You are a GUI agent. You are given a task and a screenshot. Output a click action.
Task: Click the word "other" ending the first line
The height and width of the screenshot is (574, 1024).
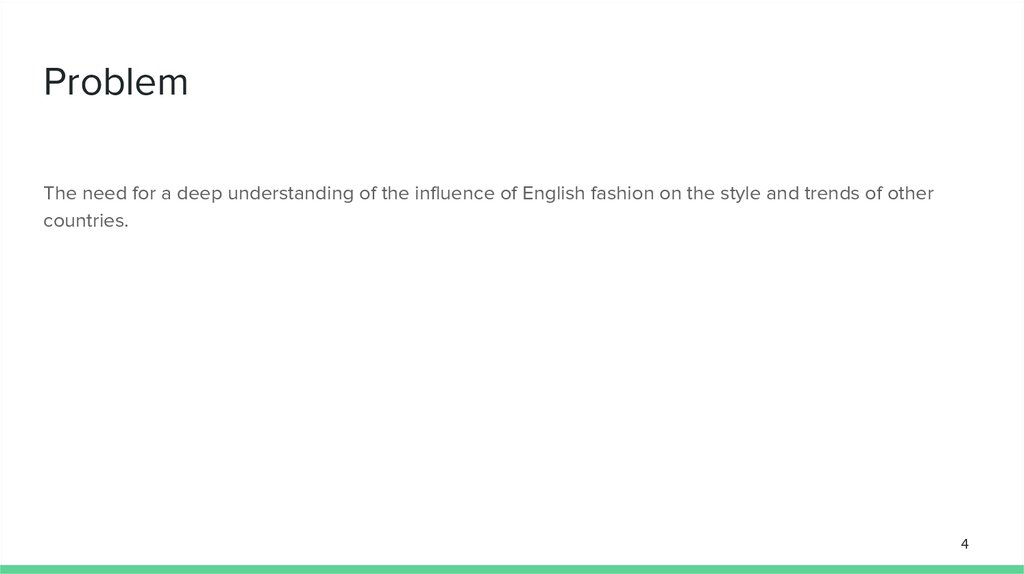(x=910, y=193)
